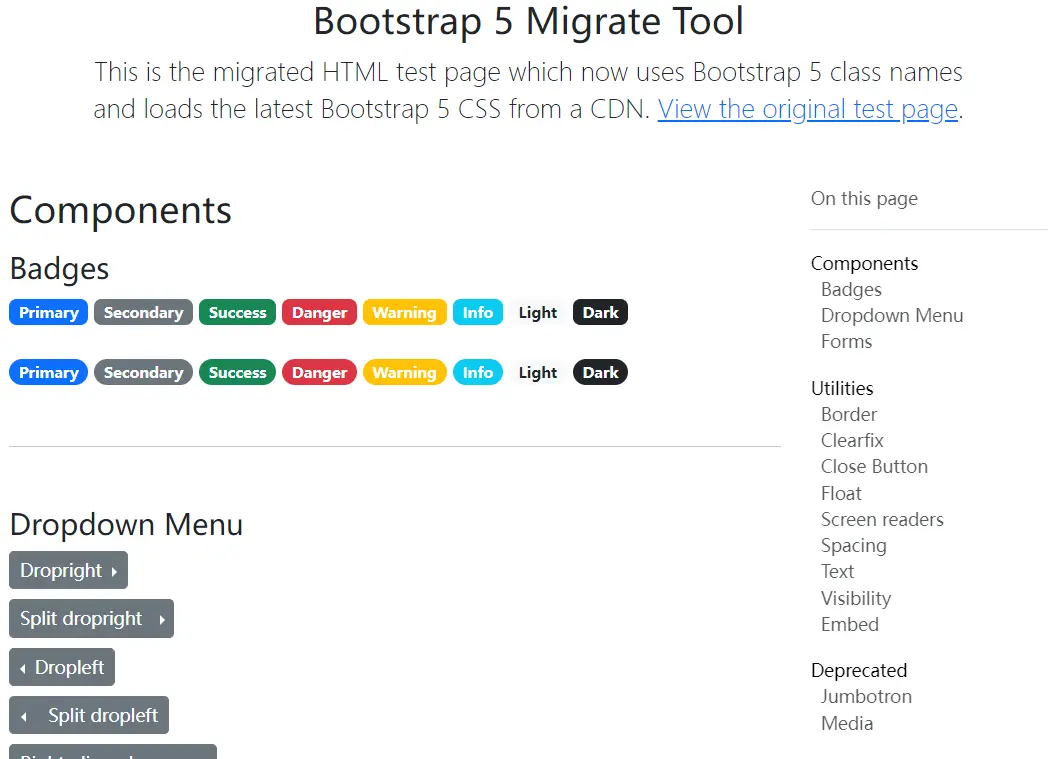The height and width of the screenshot is (759, 1059).
Task: Click the pill-shaped blue Primary badge
Action: click(49, 372)
